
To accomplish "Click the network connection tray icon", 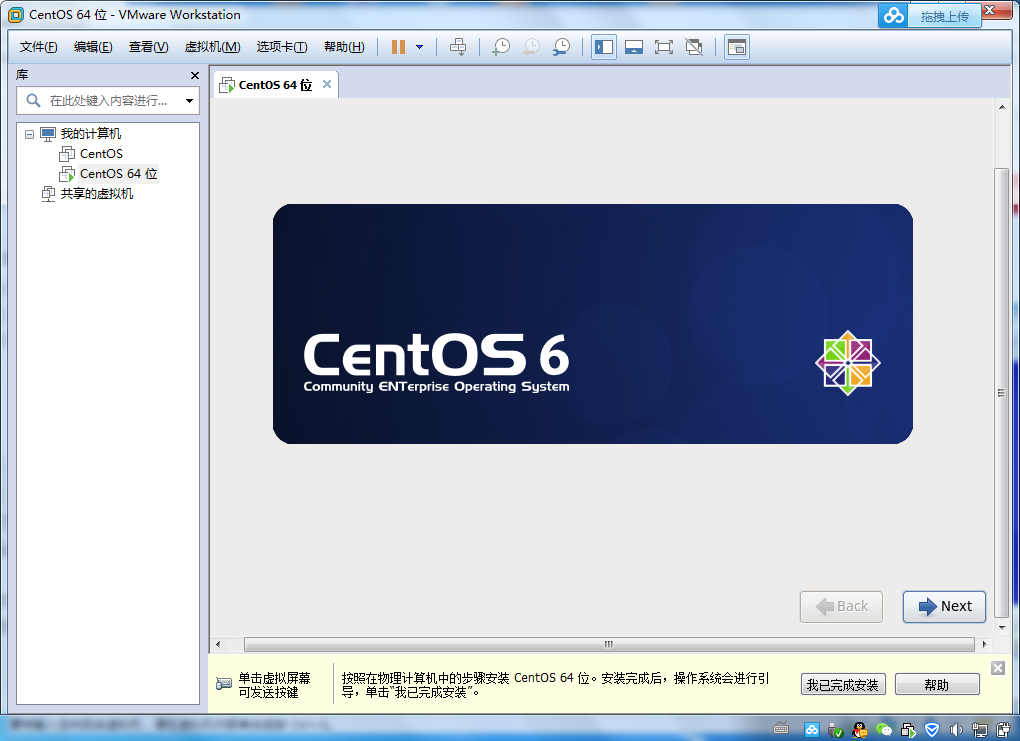I will point(980,730).
